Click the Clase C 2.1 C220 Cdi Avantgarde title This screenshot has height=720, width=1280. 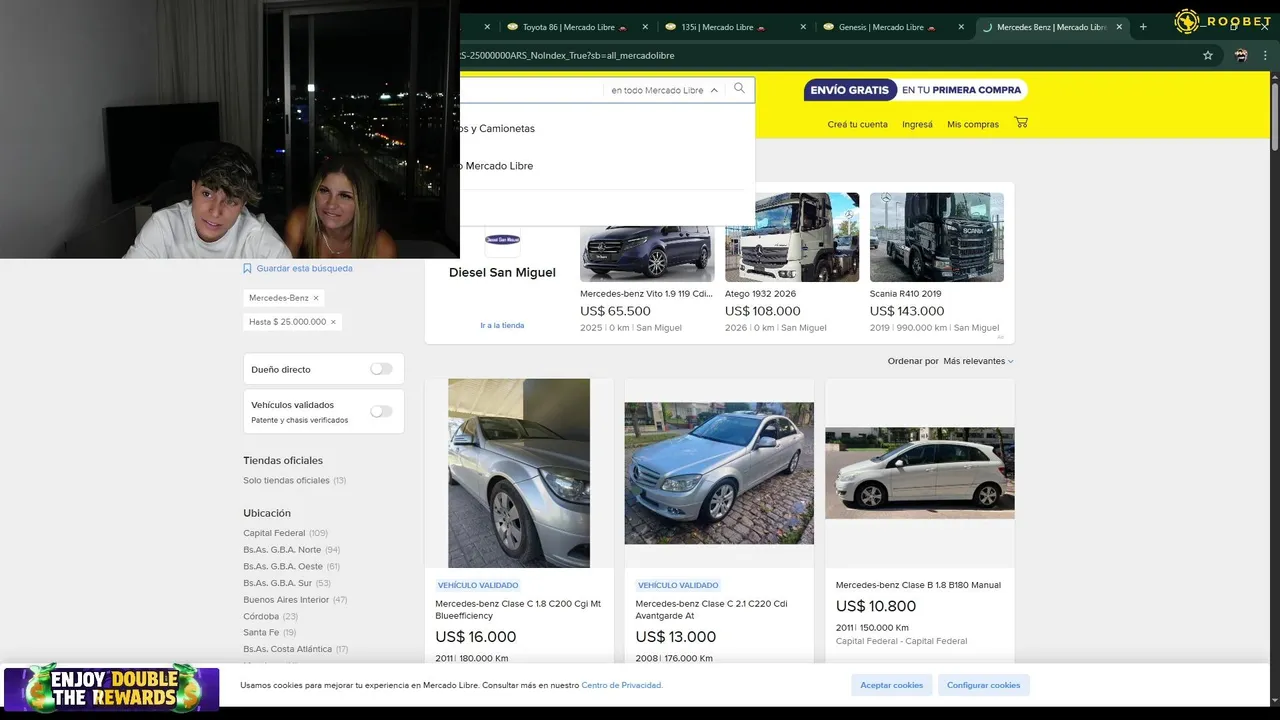(x=711, y=610)
